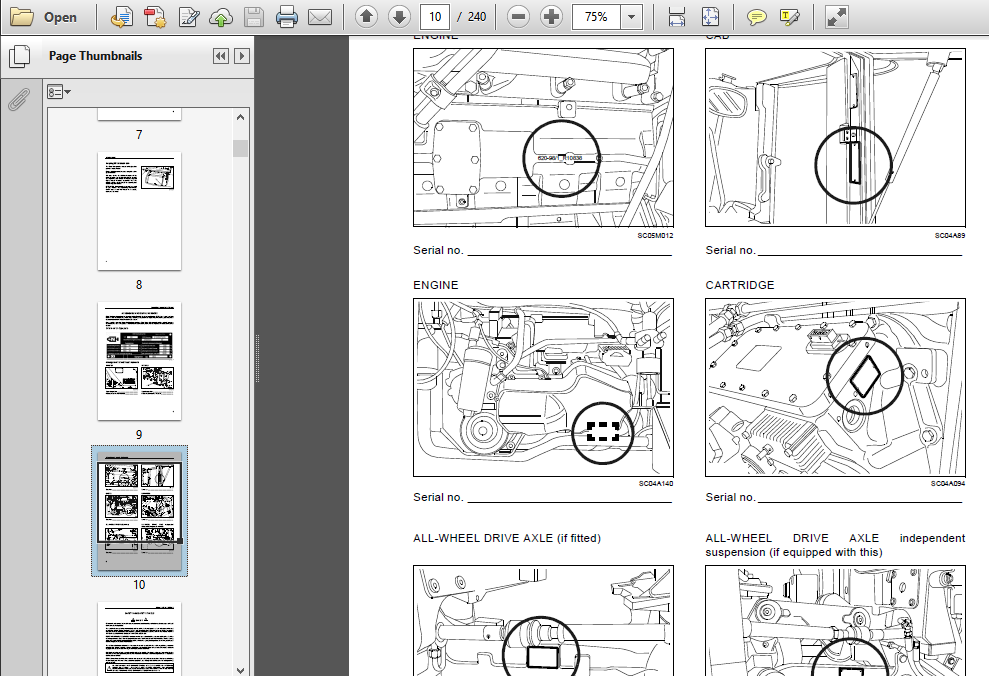Switch to read mode expand icon
Image resolution: width=989 pixels, height=676 pixels.
[x=836, y=17]
